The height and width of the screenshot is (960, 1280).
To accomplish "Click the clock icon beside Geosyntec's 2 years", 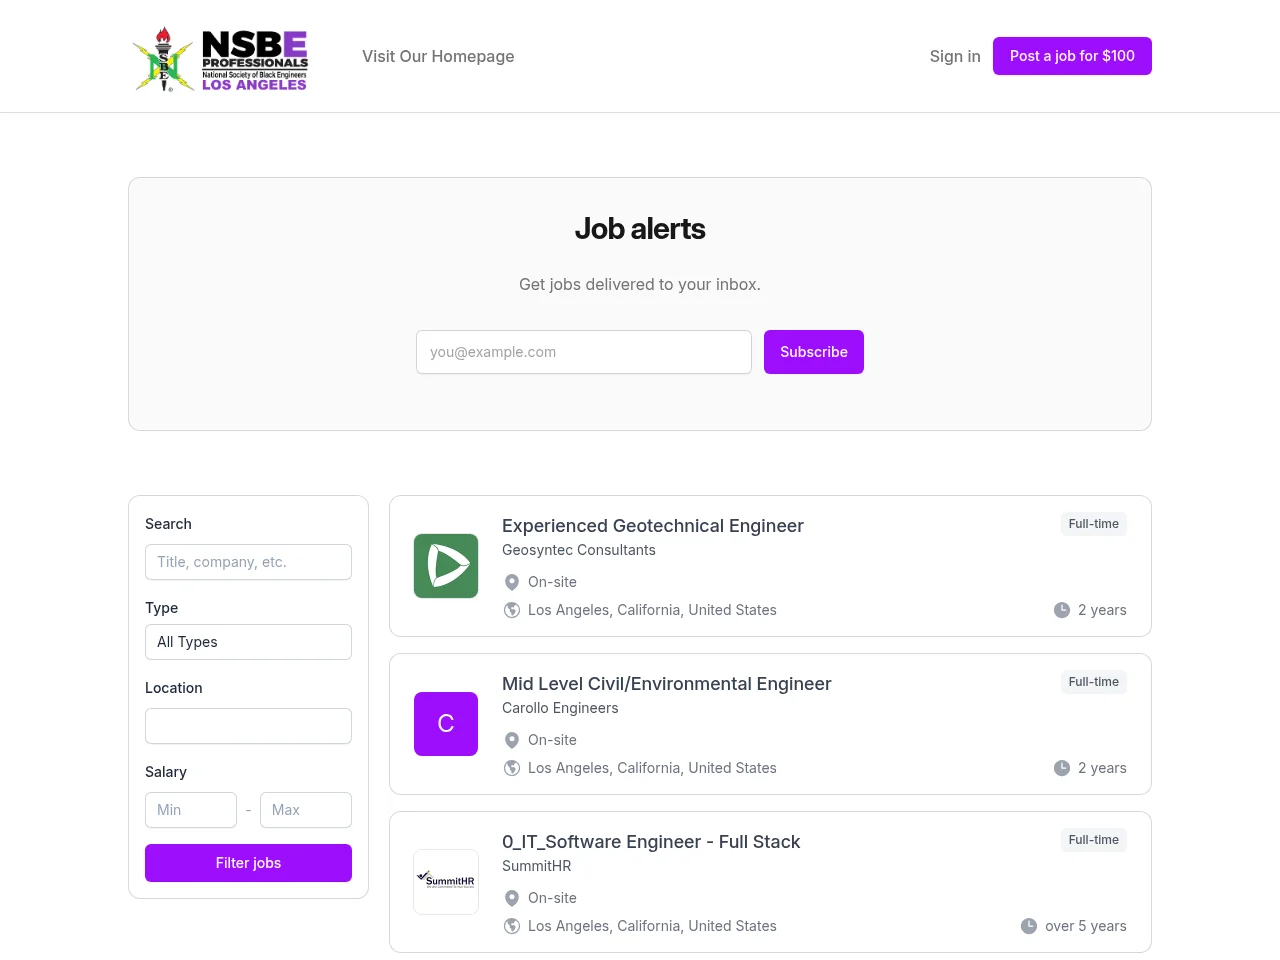I will (x=1062, y=610).
